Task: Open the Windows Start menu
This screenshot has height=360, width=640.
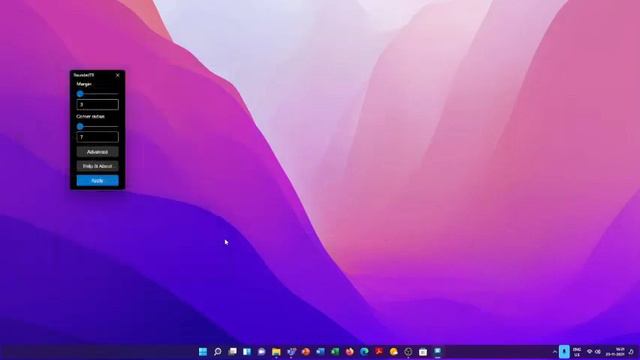Action: pyautogui.click(x=203, y=351)
